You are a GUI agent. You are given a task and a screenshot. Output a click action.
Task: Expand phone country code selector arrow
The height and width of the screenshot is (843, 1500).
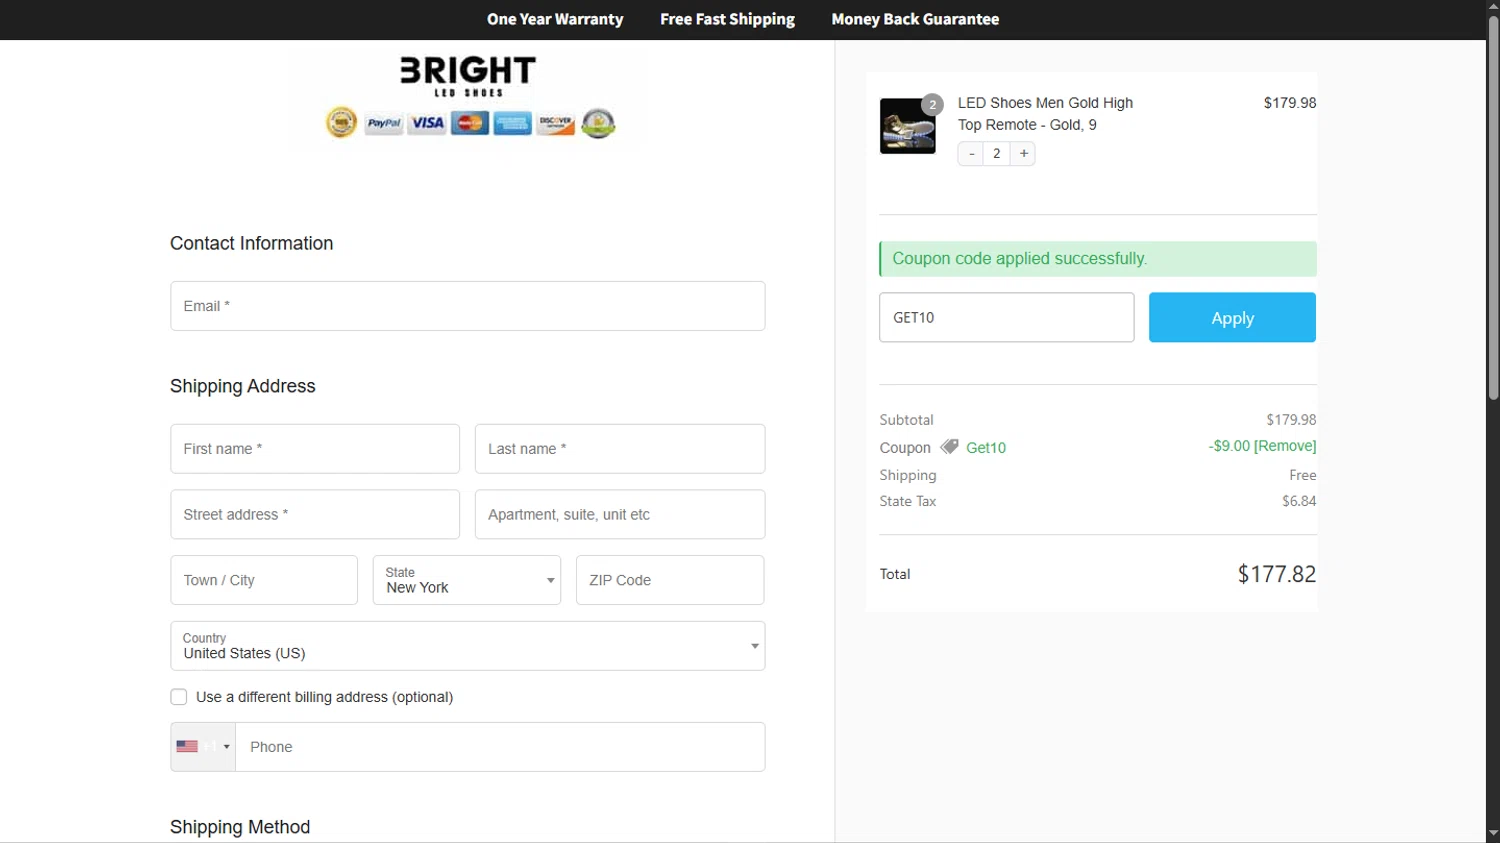click(227, 747)
